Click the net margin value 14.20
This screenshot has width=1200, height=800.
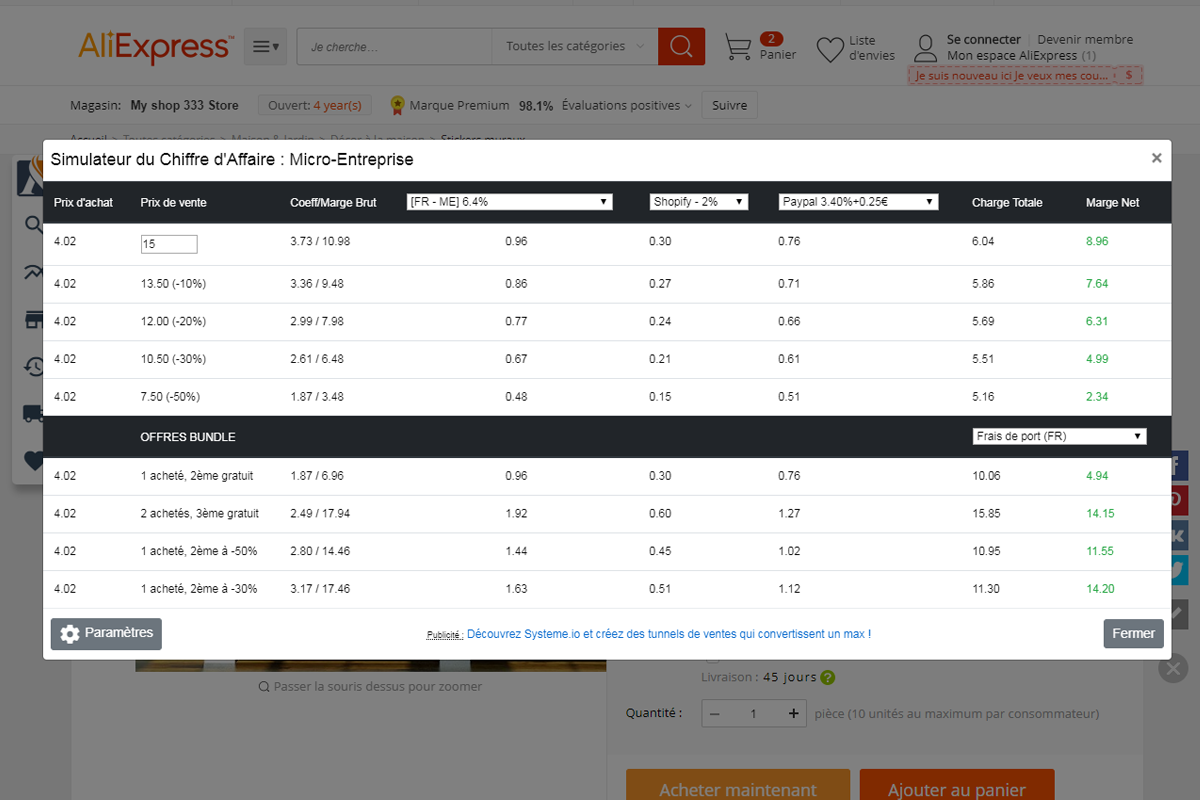point(1100,589)
